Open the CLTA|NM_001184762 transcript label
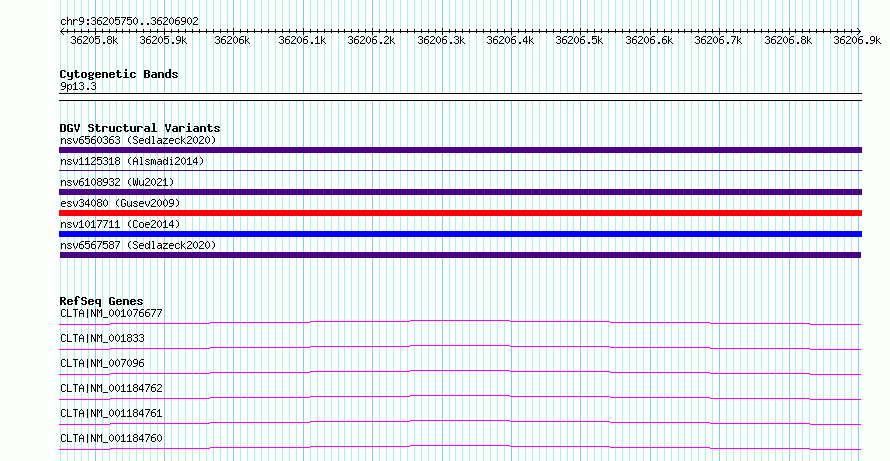Screen dimensions: 890x461 [111, 389]
